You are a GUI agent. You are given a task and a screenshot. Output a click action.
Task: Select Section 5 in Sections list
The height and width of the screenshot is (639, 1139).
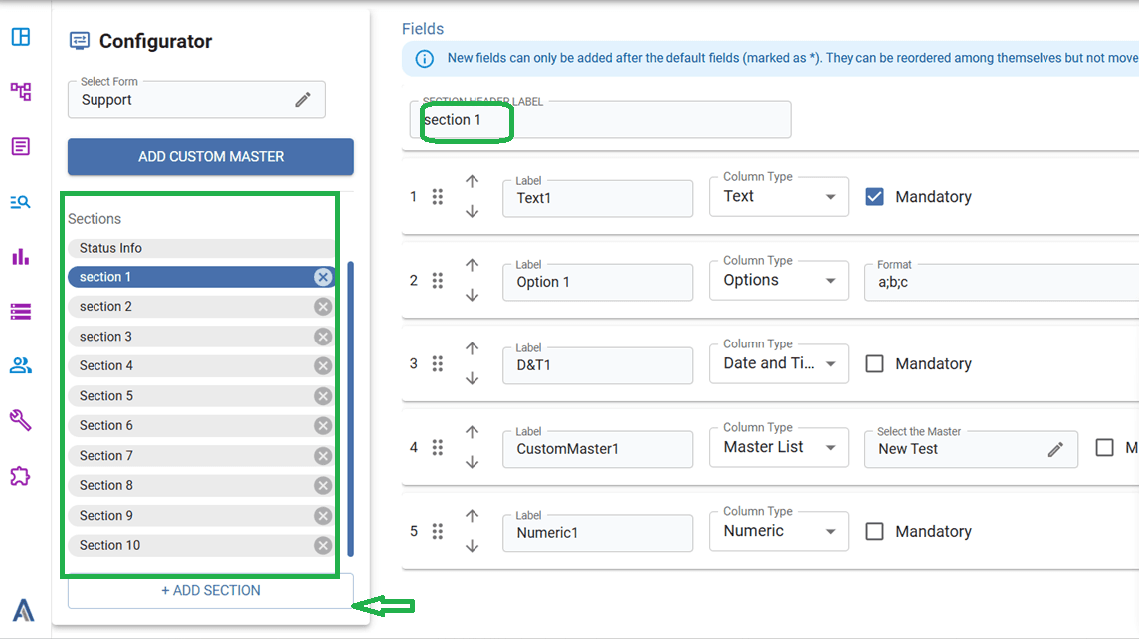click(201, 396)
